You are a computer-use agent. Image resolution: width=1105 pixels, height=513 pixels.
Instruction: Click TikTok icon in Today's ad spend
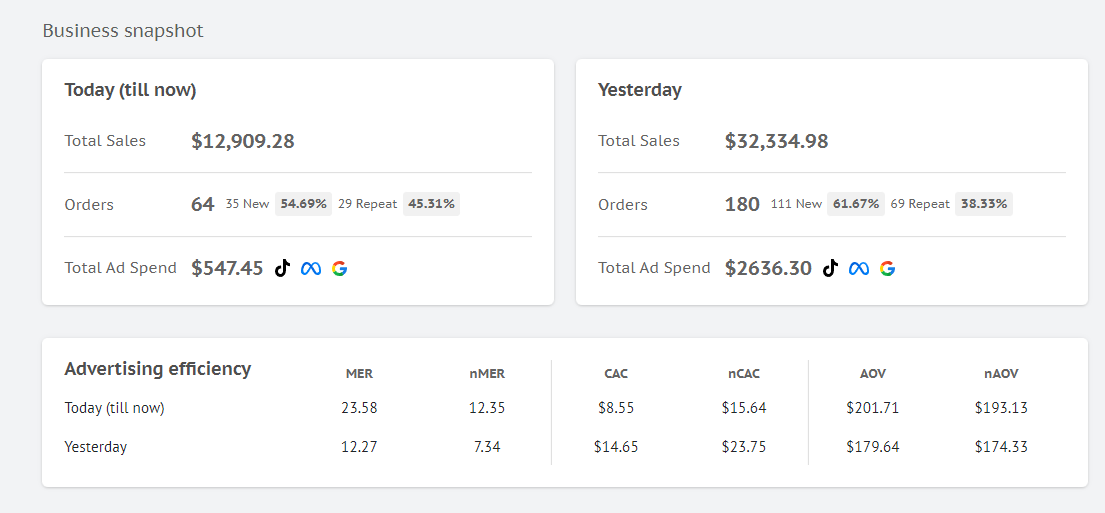pyautogui.click(x=282, y=268)
